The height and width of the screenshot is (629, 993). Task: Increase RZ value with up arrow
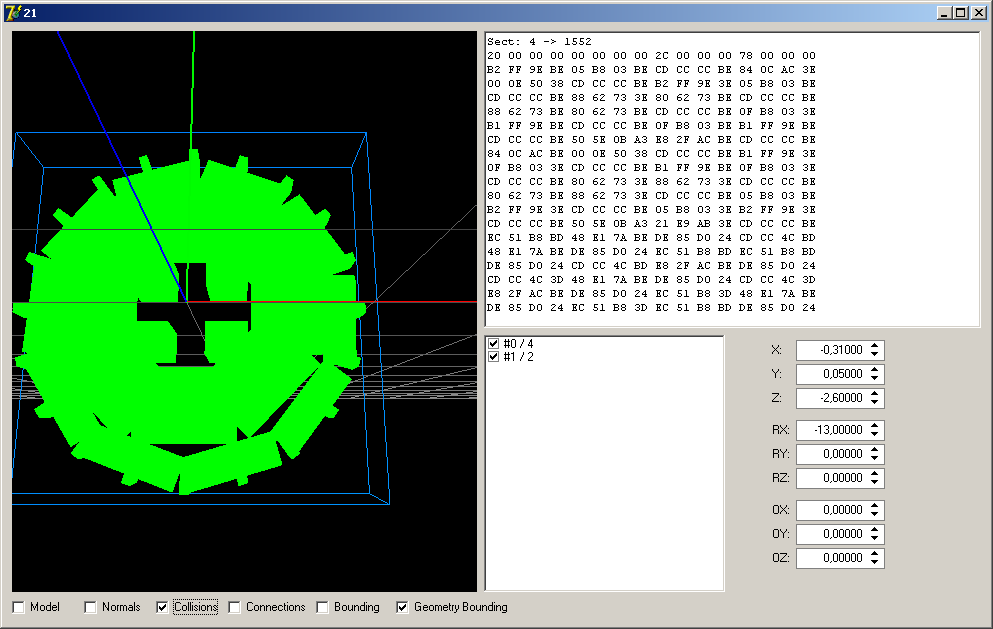[875, 473]
